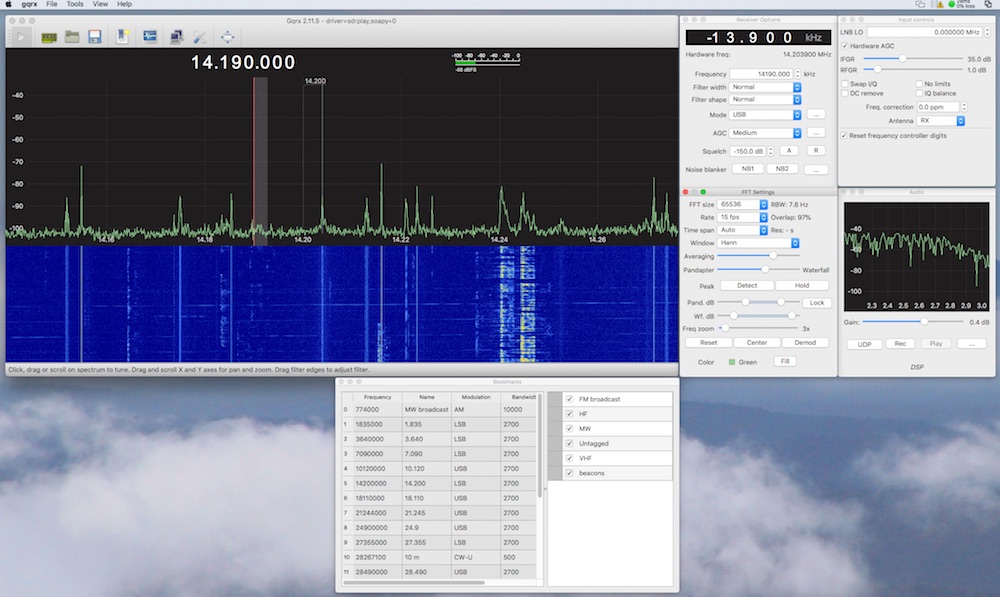Open Window dropdown showing Hann
1000x597 pixels.
(x=758, y=243)
